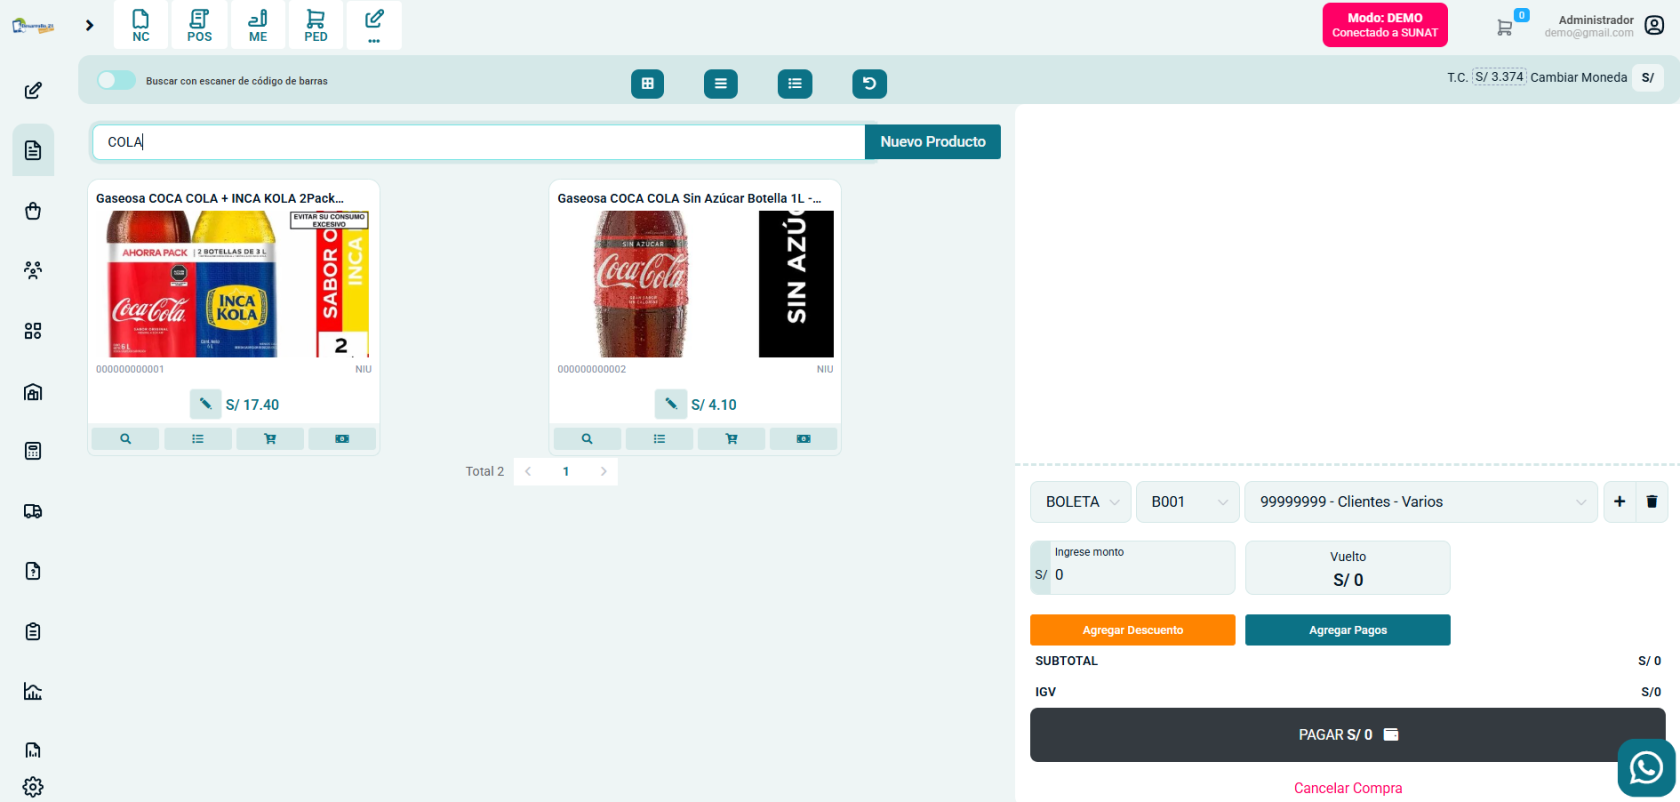Click the grid view icon button

(647, 84)
